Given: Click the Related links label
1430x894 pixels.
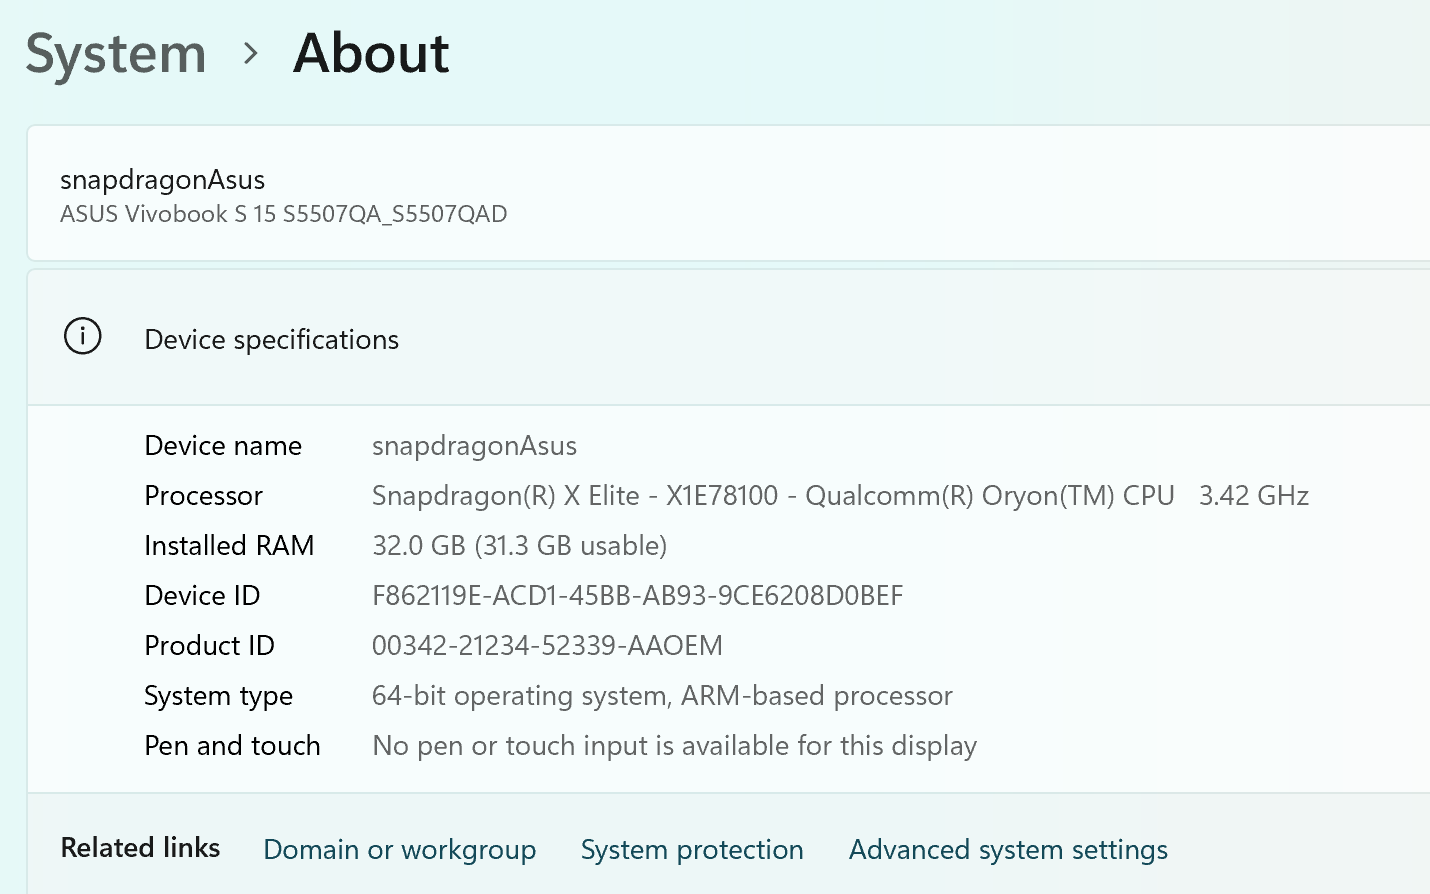Looking at the screenshot, I should pyautogui.click(x=140, y=848).
